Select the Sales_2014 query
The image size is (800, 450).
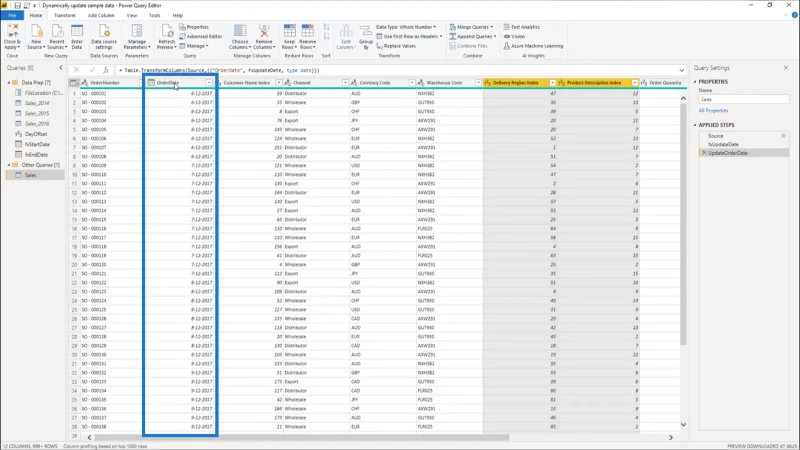(37, 103)
